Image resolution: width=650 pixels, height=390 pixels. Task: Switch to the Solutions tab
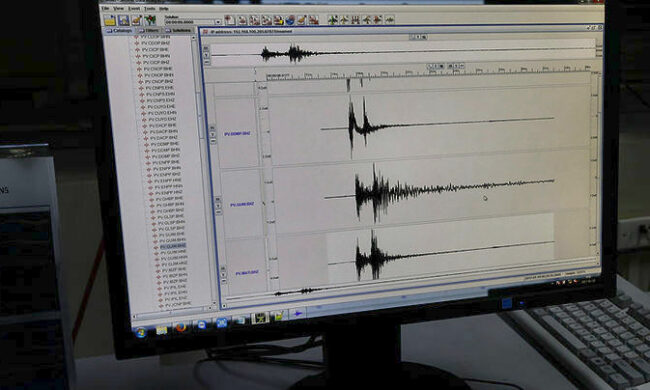coord(179,30)
